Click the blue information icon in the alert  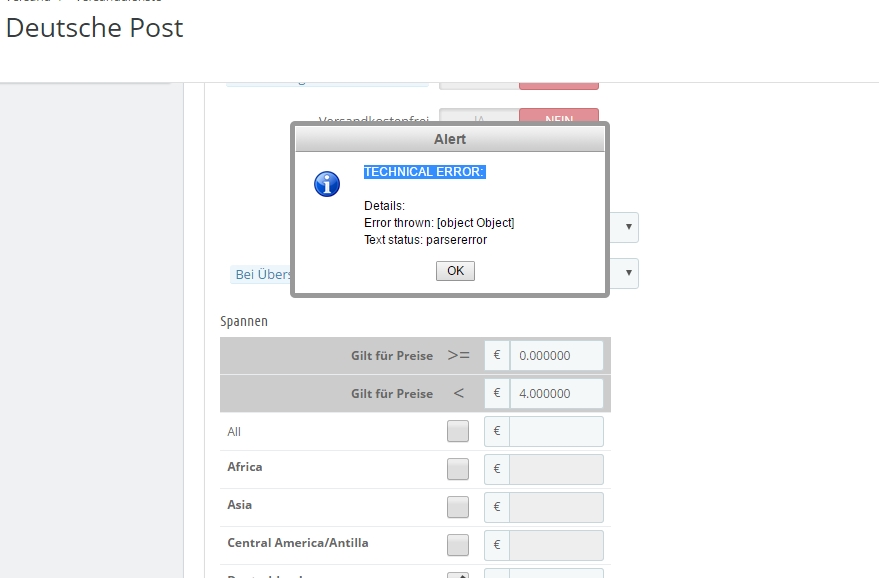point(327,184)
